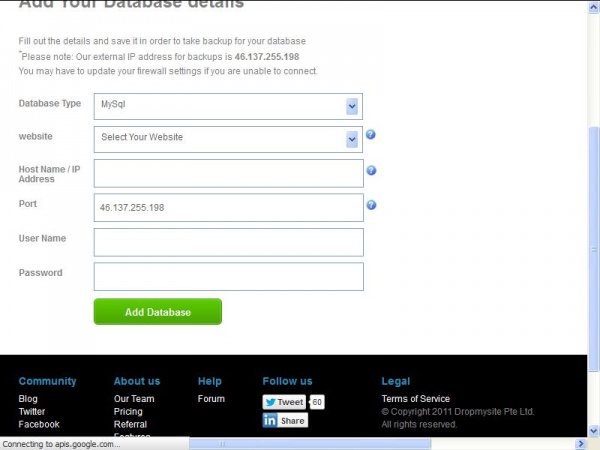Screen dimensions: 600x450
Task: Click the Connecting to apis.google.com status text
Action: coord(61,444)
